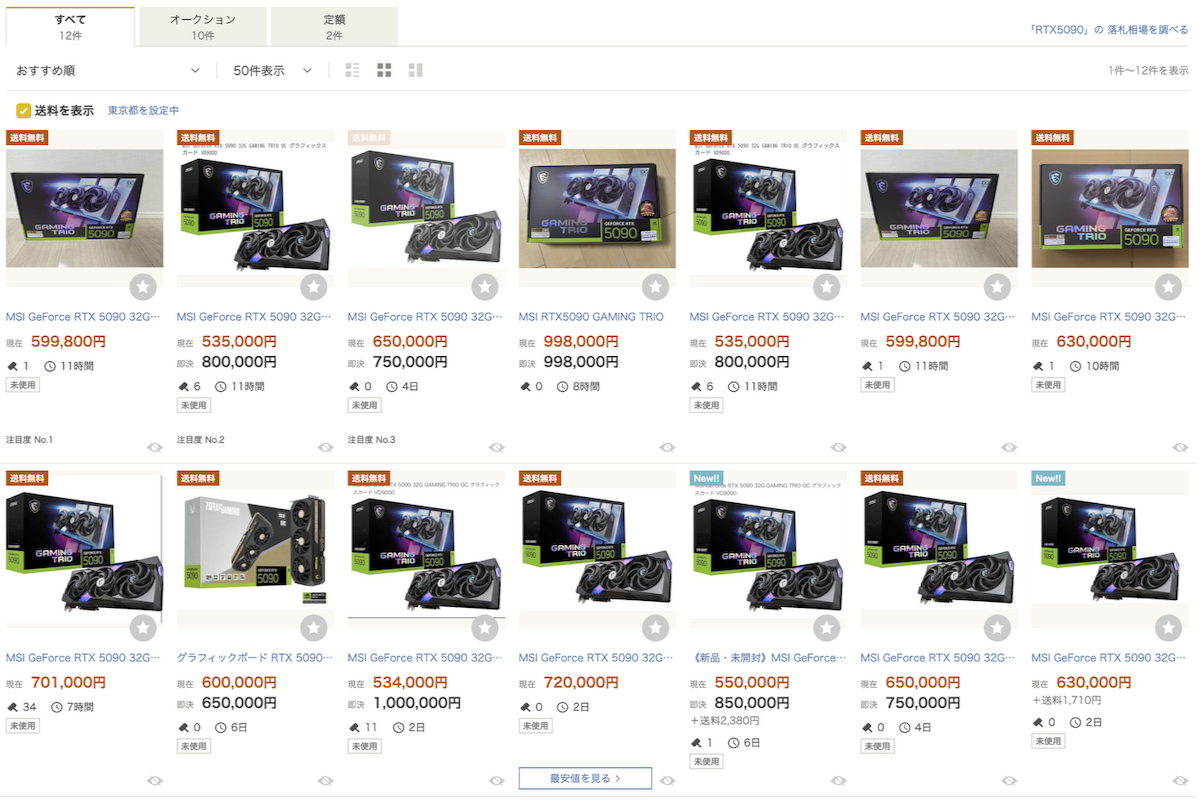Hide the 550,000円 新品・未開封 listing via eye icon

(839, 780)
